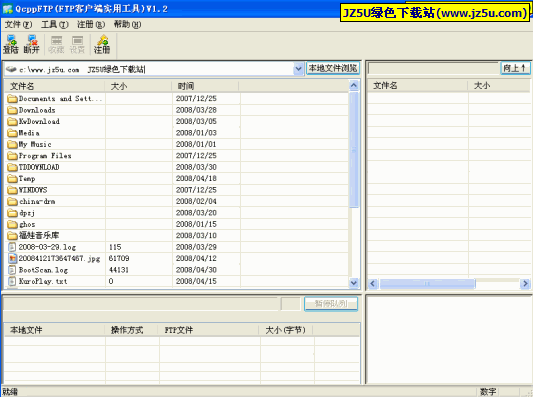
Task: Select the My Music folder
Action: click(30, 144)
